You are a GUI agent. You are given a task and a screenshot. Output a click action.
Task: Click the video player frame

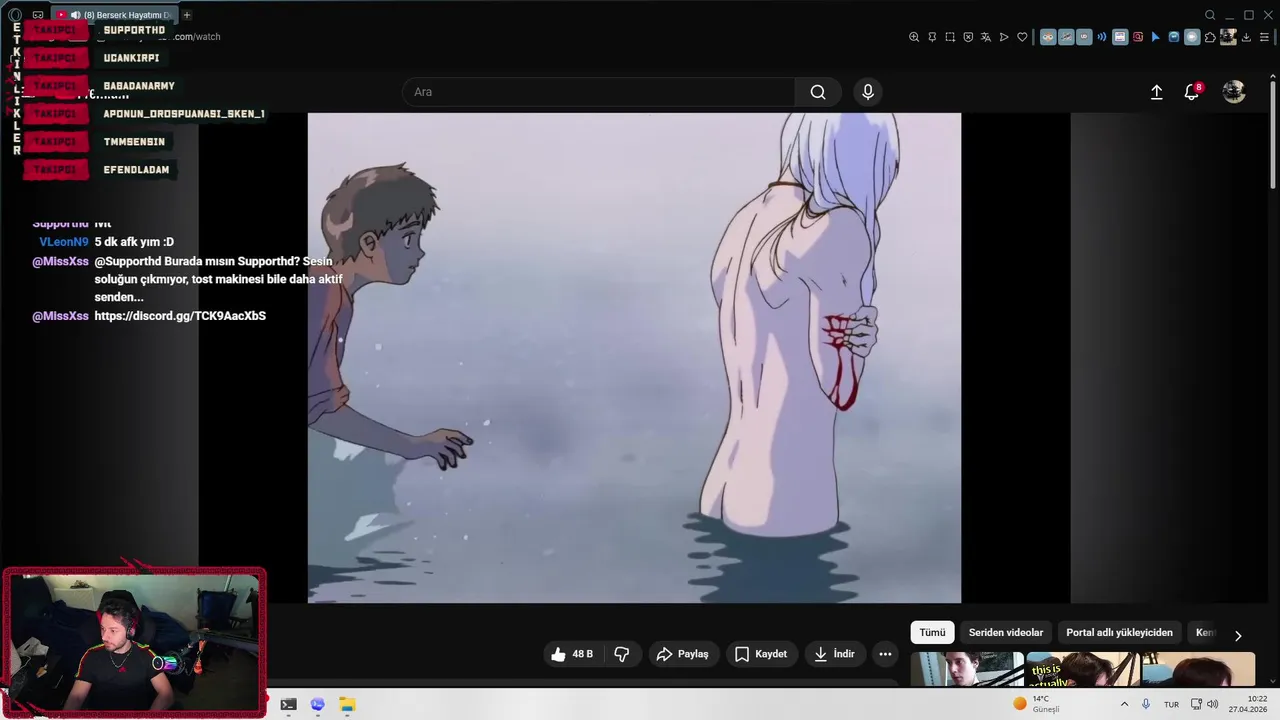click(x=634, y=358)
